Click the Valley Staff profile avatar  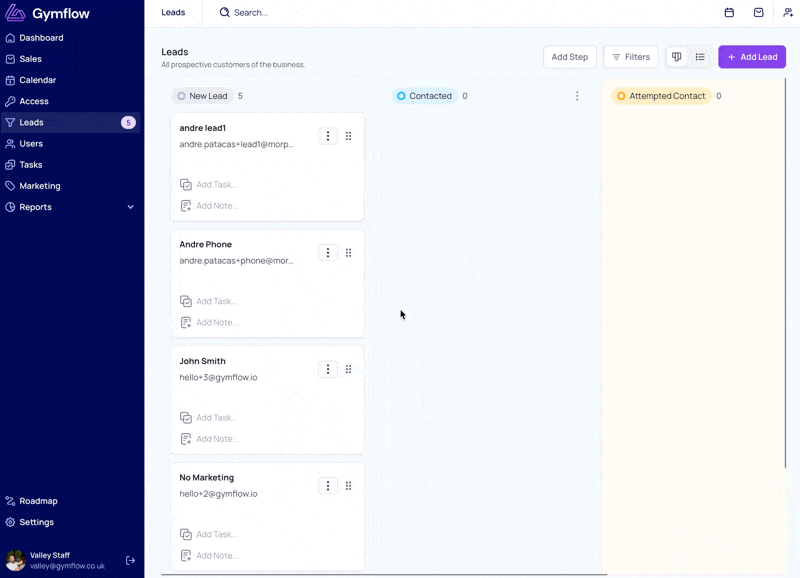tap(15, 561)
